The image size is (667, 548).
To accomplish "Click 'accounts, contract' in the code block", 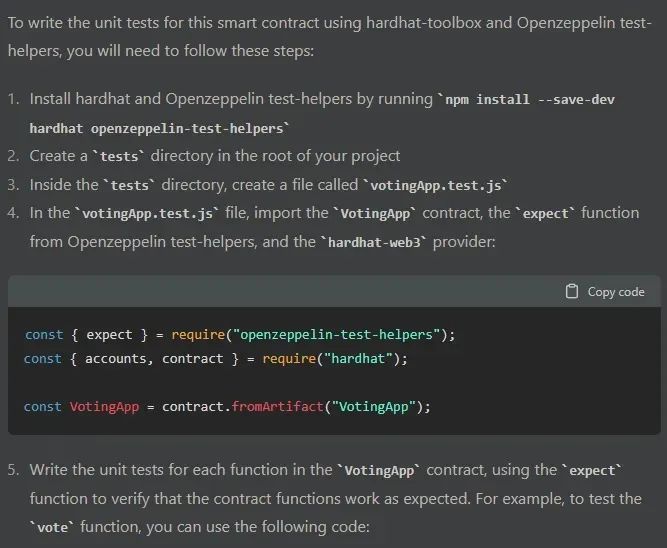I will pos(154,359).
